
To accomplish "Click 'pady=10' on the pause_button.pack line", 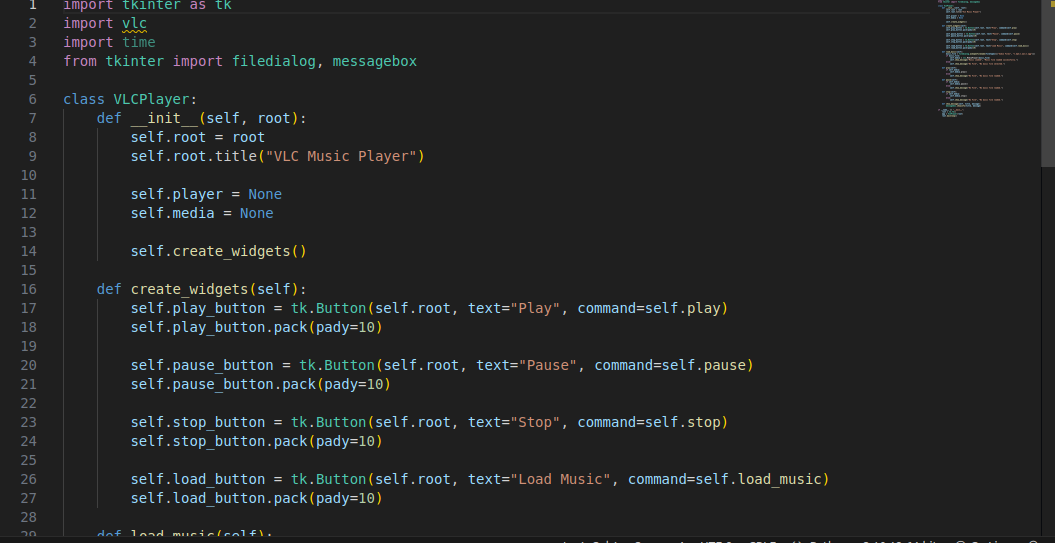I will coord(354,384).
